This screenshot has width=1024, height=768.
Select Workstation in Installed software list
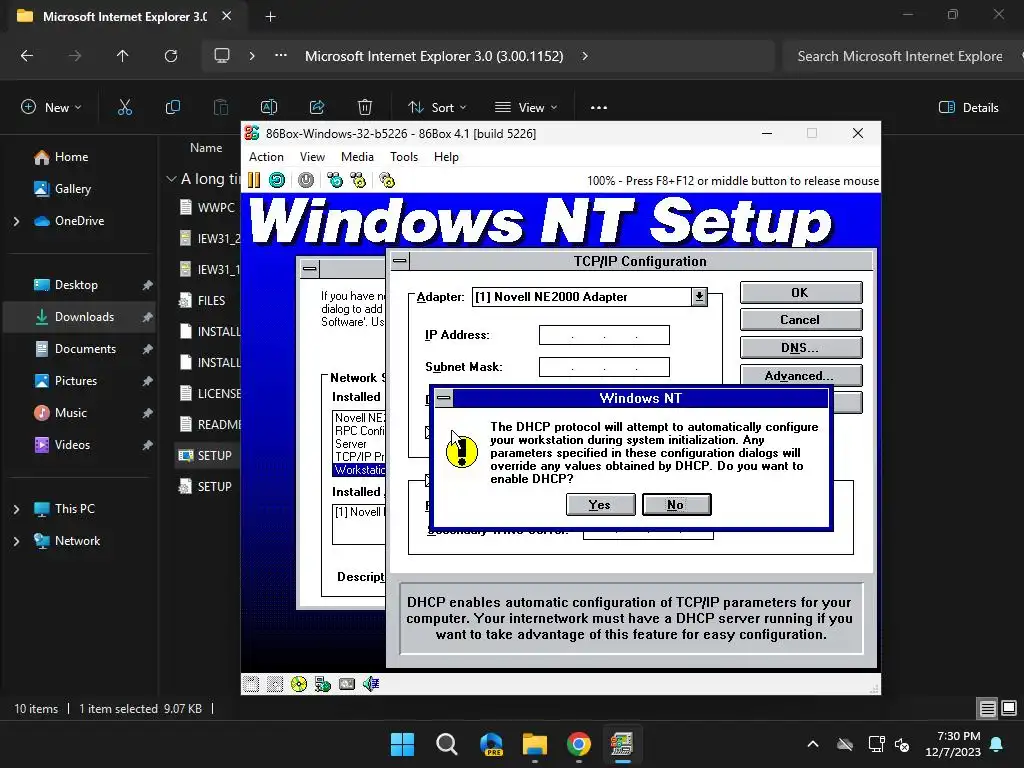click(x=359, y=470)
